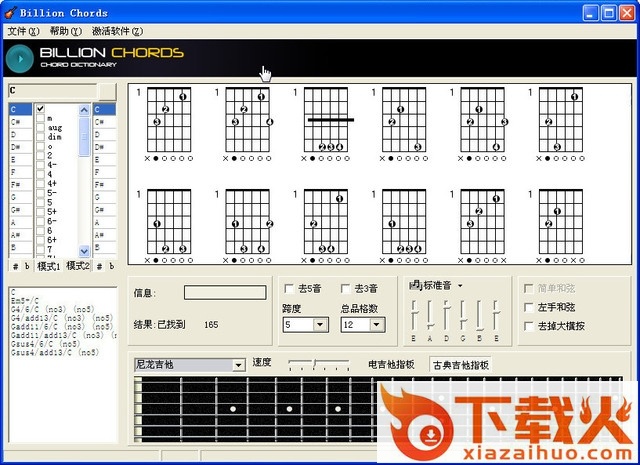Open the 尼龙吉他 instrument dropdown

click(x=239, y=365)
